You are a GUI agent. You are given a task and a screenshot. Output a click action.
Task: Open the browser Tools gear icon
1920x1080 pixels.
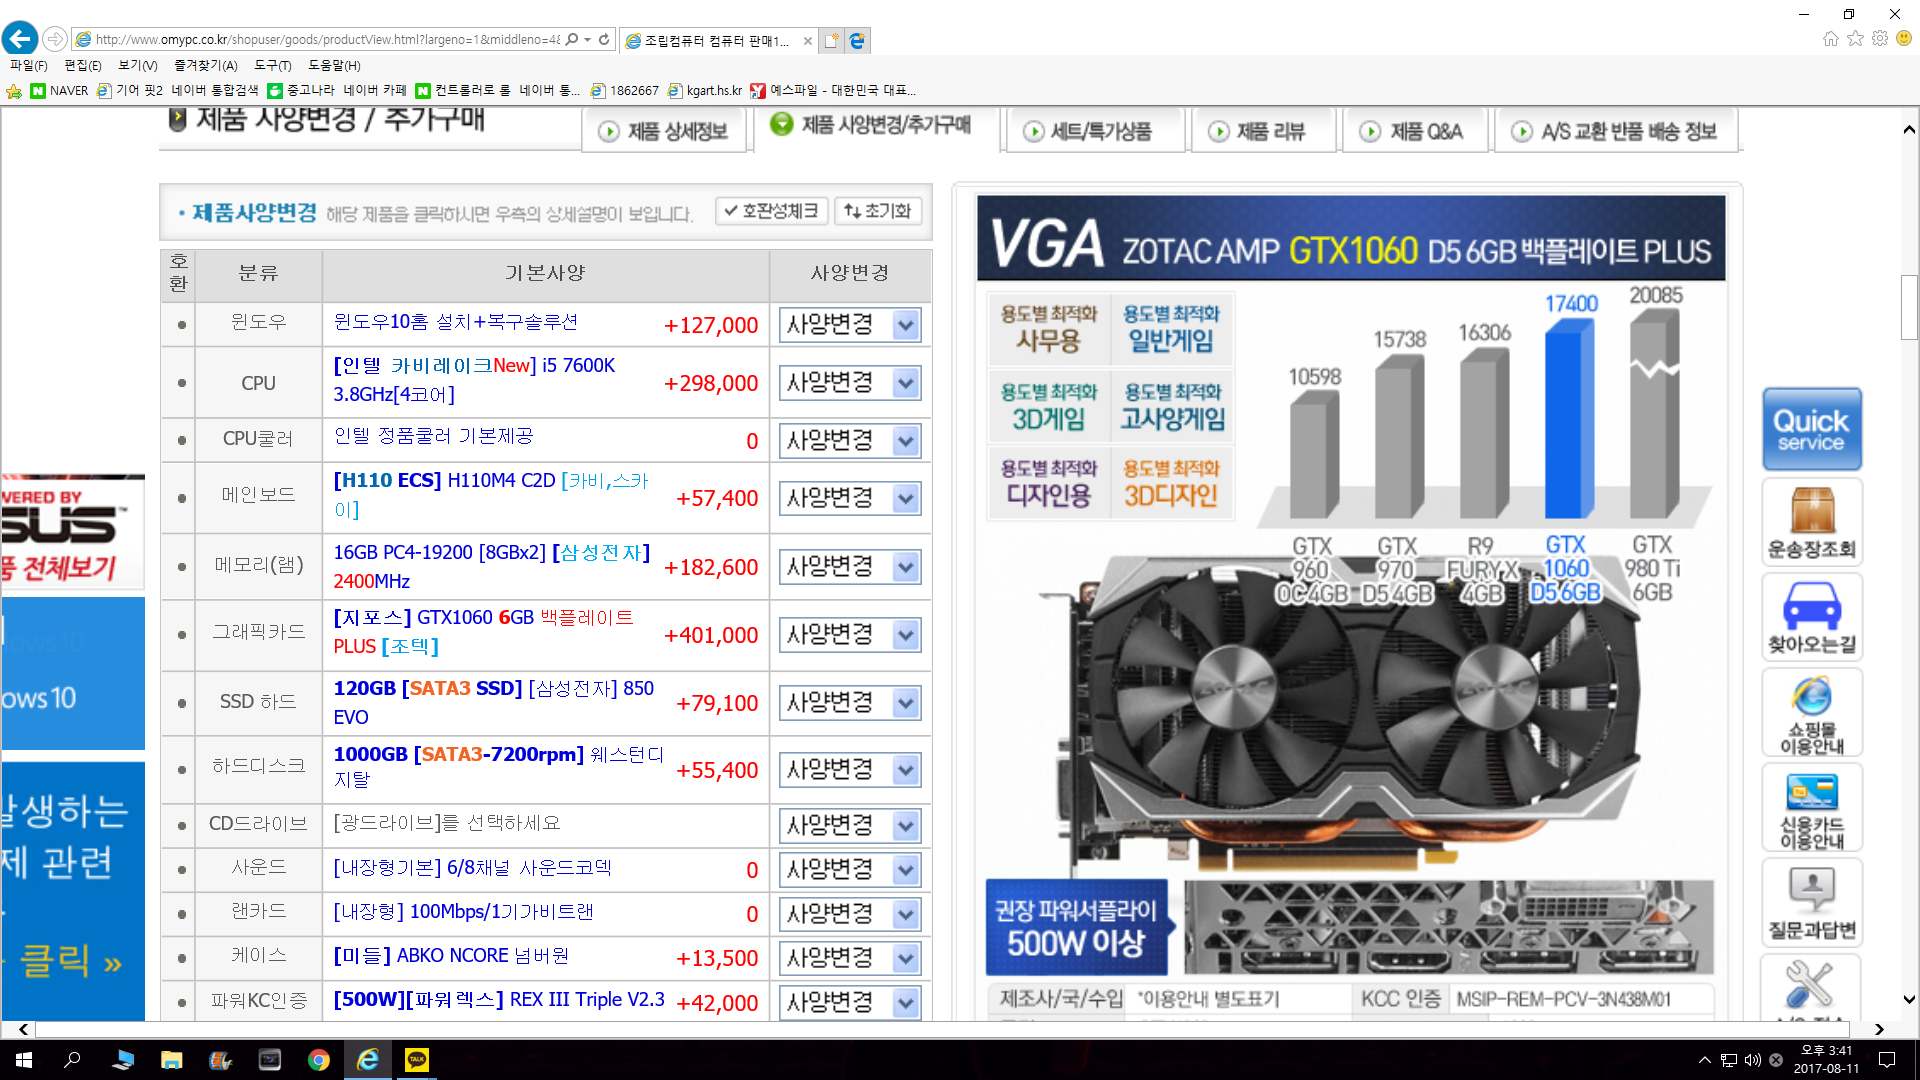point(1880,38)
